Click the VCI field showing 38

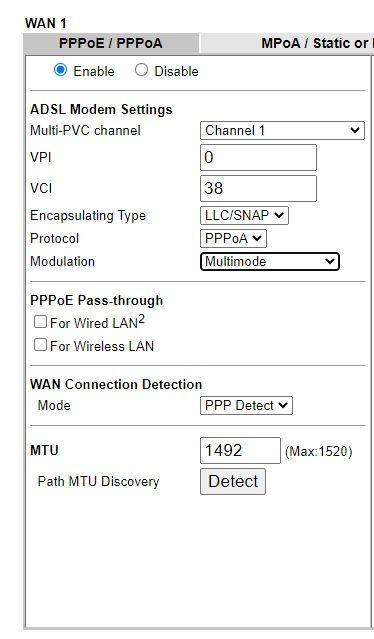pyautogui.click(x=258, y=188)
